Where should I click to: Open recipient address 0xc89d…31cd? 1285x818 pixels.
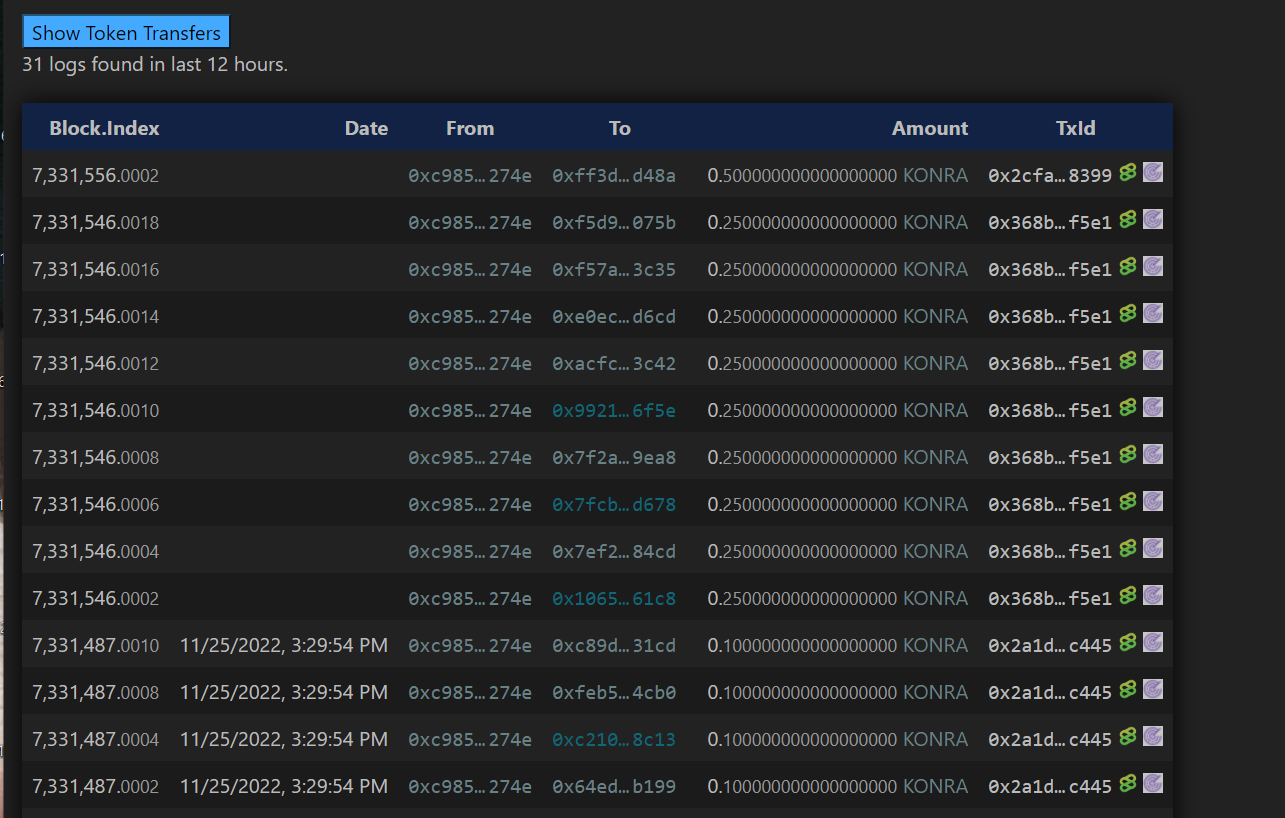pos(614,646)
